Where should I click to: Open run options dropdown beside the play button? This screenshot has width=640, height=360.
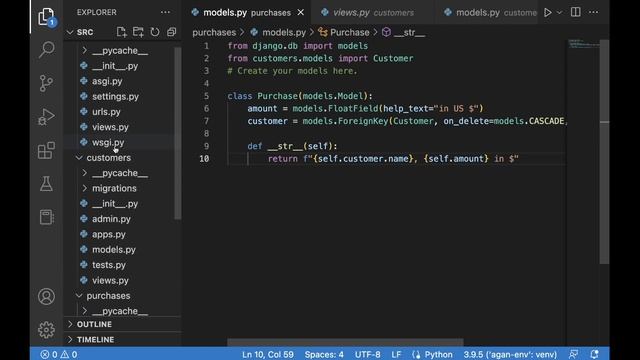[560, 13]
